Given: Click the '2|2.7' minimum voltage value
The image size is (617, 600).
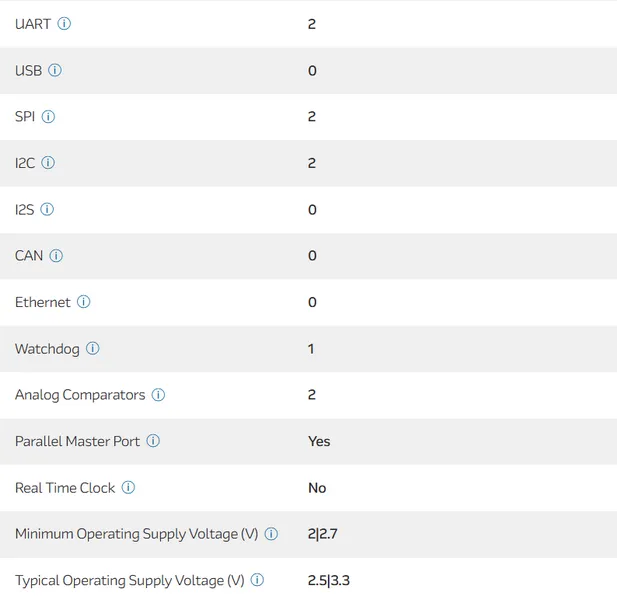Looking at the screenshot, I should [x=323, y=534].
